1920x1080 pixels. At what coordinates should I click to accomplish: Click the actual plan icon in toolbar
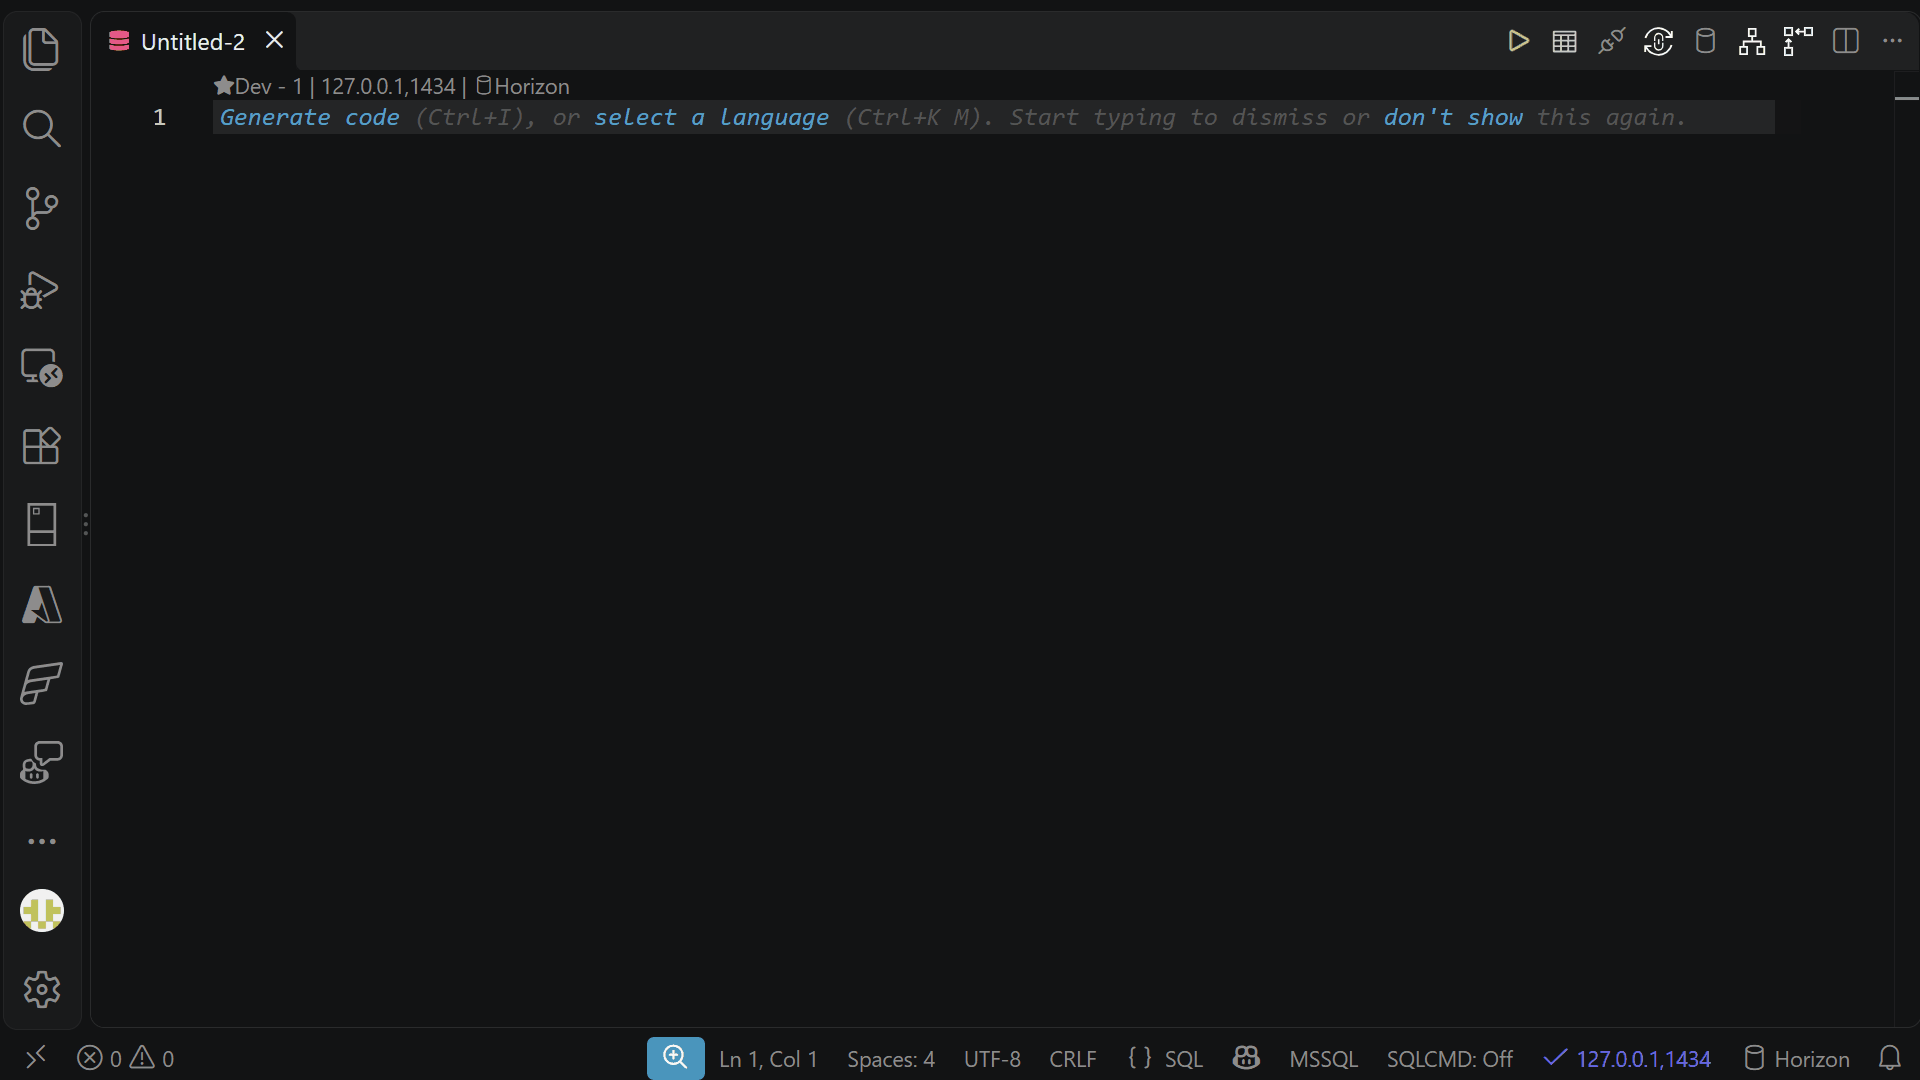point(1798,42)
